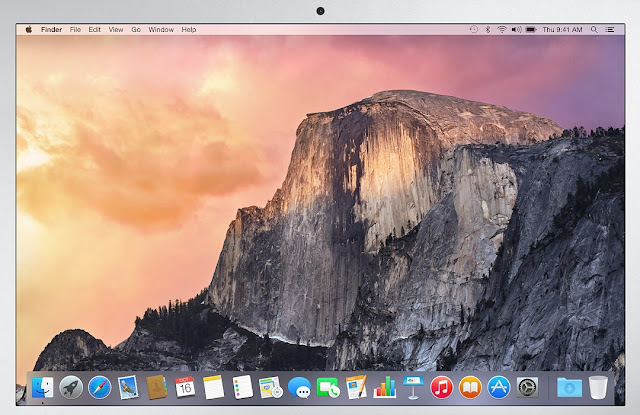Open the Contacts book icon
The width and height of the screenshot is (640, 415).
157,387
